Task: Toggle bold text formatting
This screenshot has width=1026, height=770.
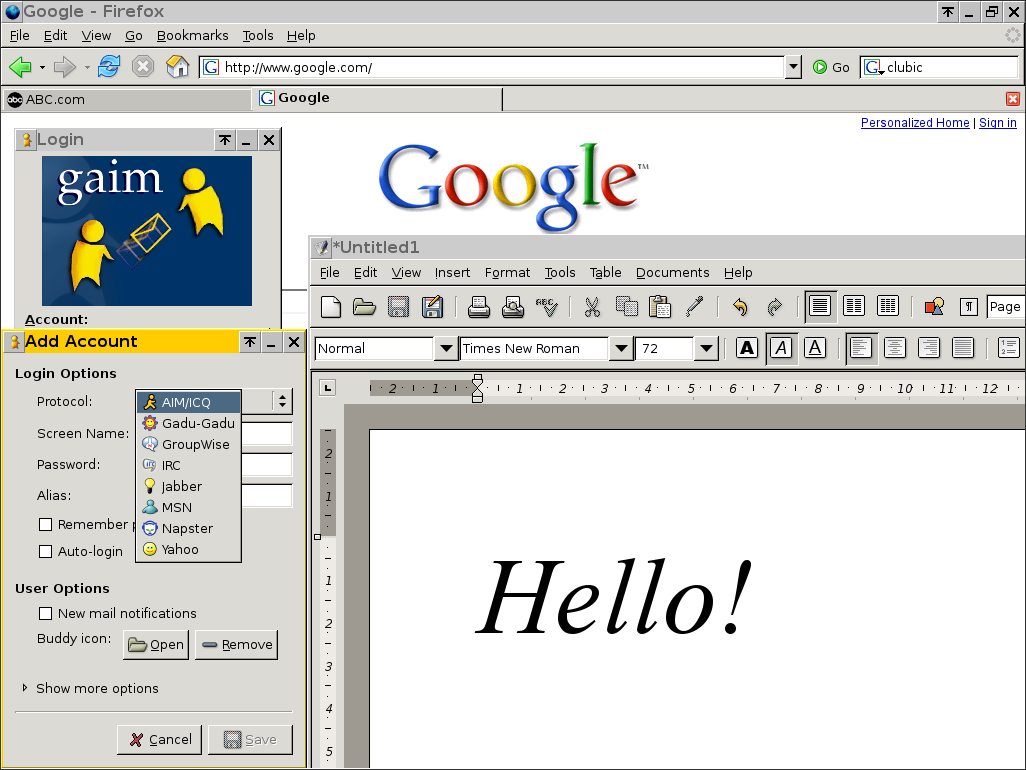Action: click(x=747, y=348)
